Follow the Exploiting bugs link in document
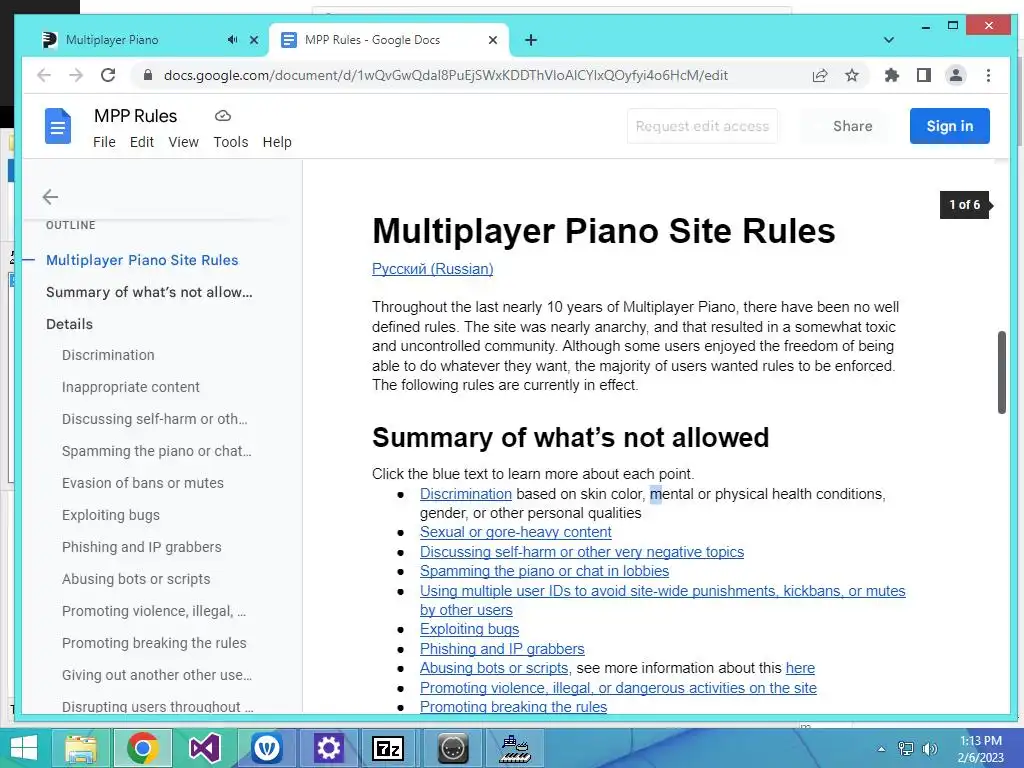 469,629
